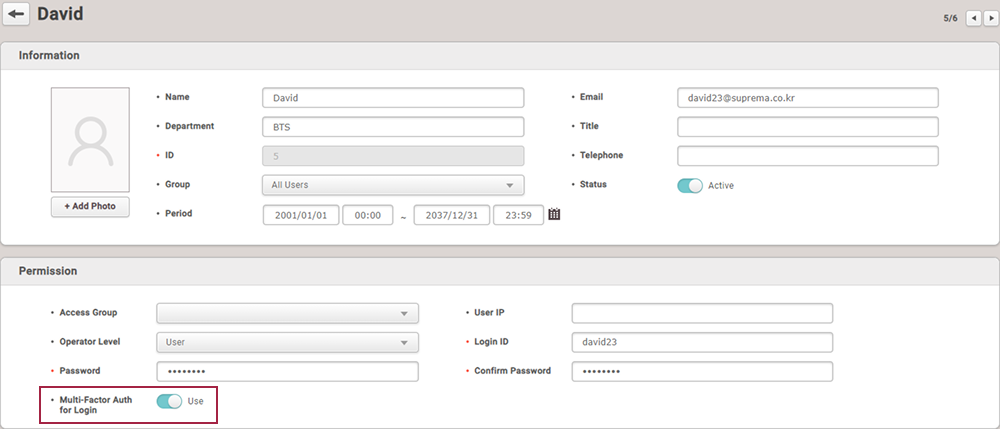The image size is (1000, 429).
Task: Select the Multi-Factor Auth for Login label
Action: [x=96, y=405]
